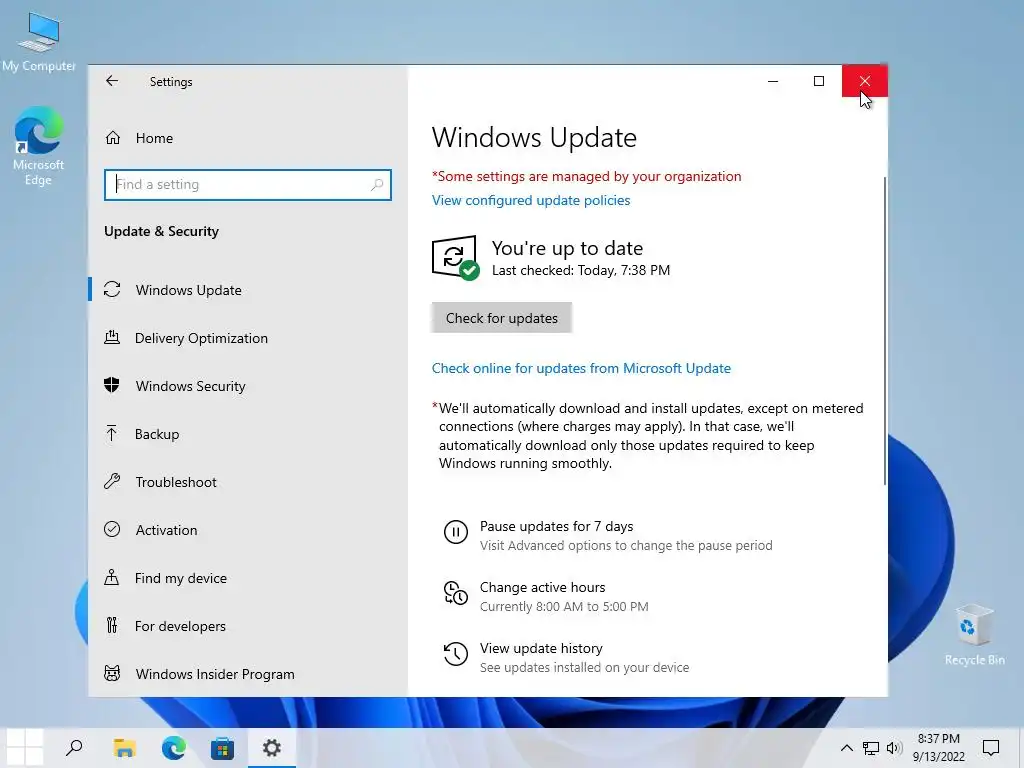This screenshot has height=768, width=1024.
Task: Open View update history
Action: pyautogui.click(x=541, y=648)
